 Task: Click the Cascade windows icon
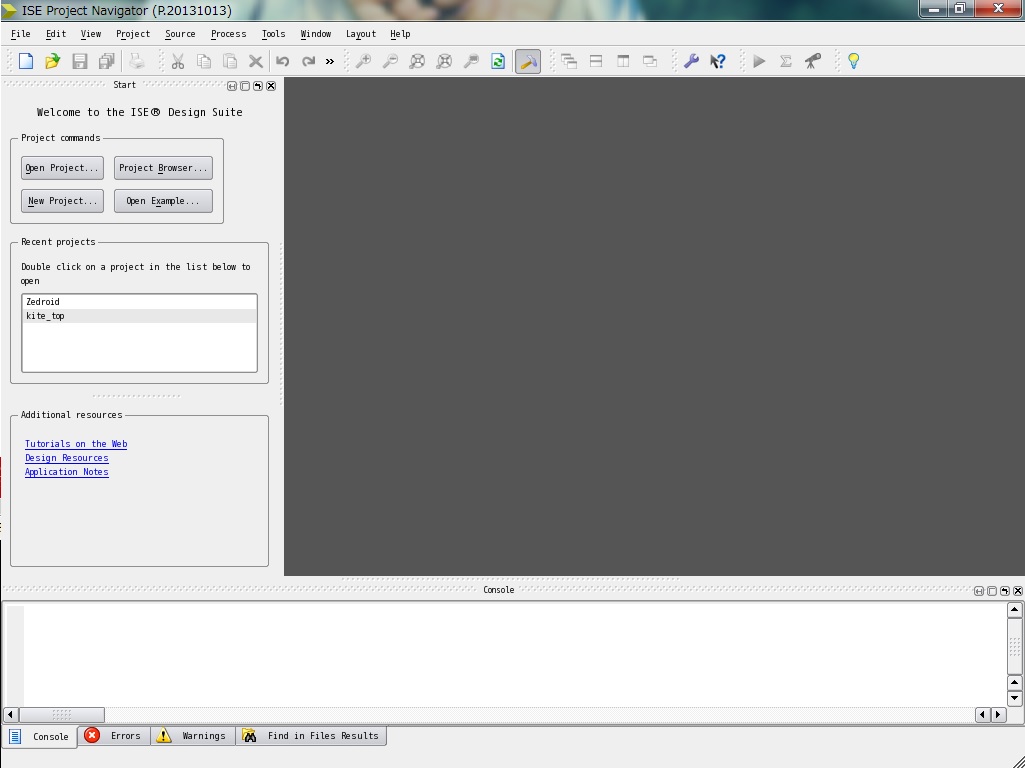tap(569, 61)
